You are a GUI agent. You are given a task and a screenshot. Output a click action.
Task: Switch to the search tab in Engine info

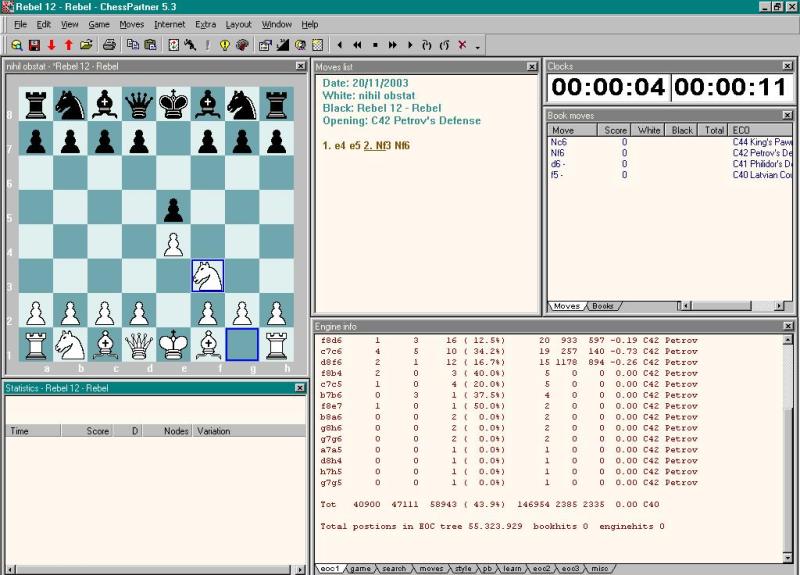[394, 569]
